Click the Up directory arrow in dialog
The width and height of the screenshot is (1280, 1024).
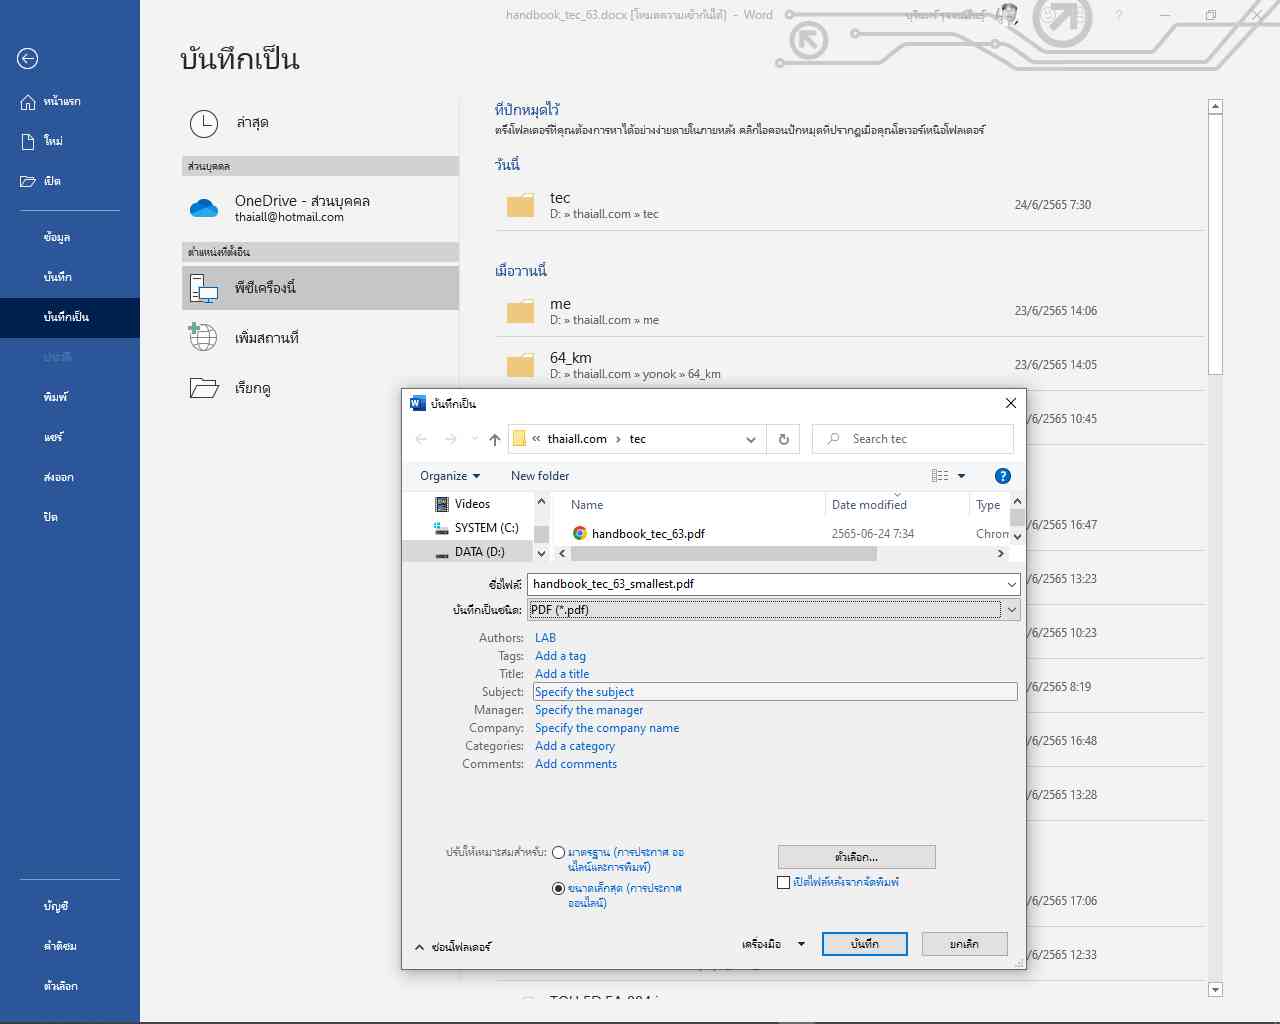(x=495, y=439)
